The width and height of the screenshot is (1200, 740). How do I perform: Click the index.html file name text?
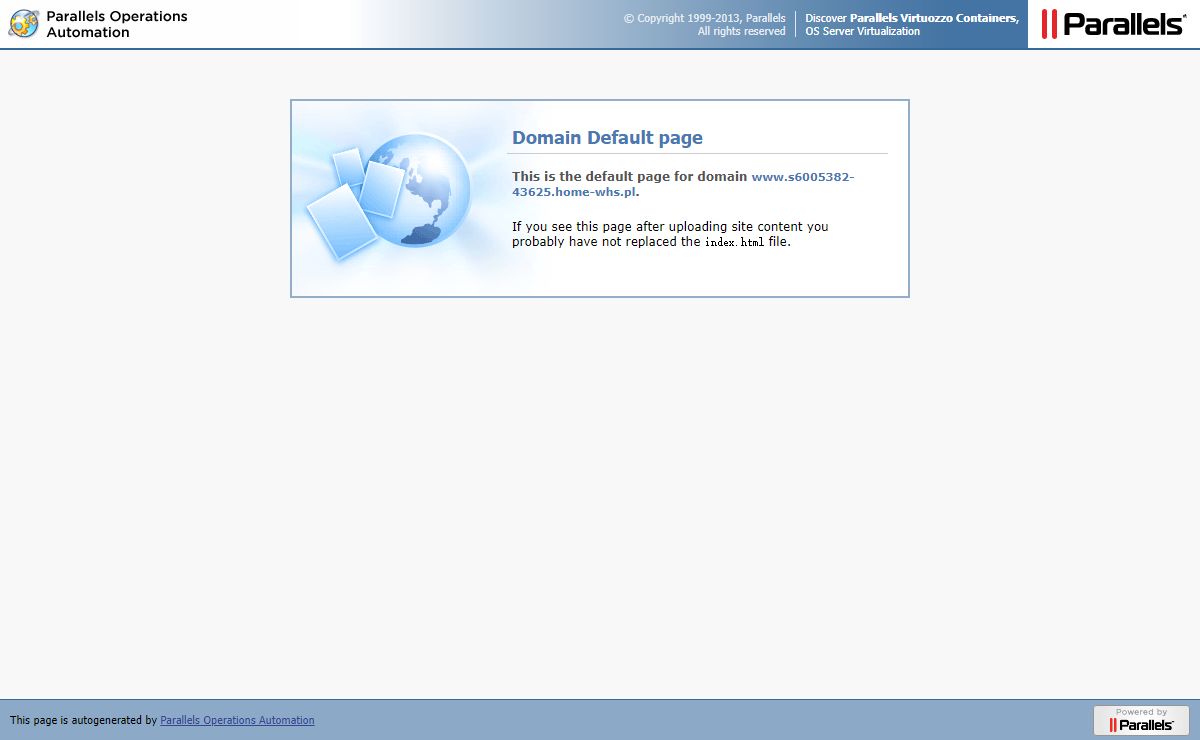(x=734, y=242)
